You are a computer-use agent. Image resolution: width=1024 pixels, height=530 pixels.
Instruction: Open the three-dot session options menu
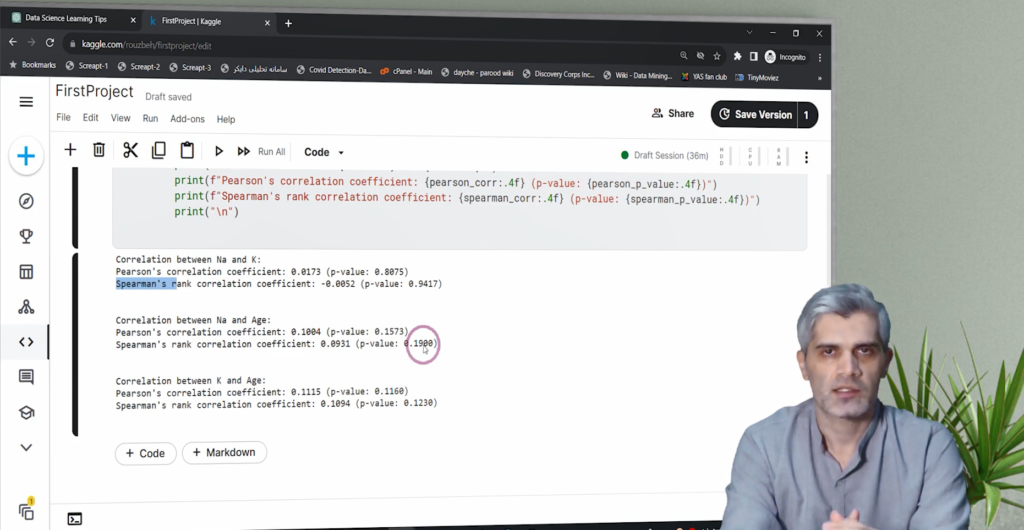pyautogui.click(x=806, y=157)
